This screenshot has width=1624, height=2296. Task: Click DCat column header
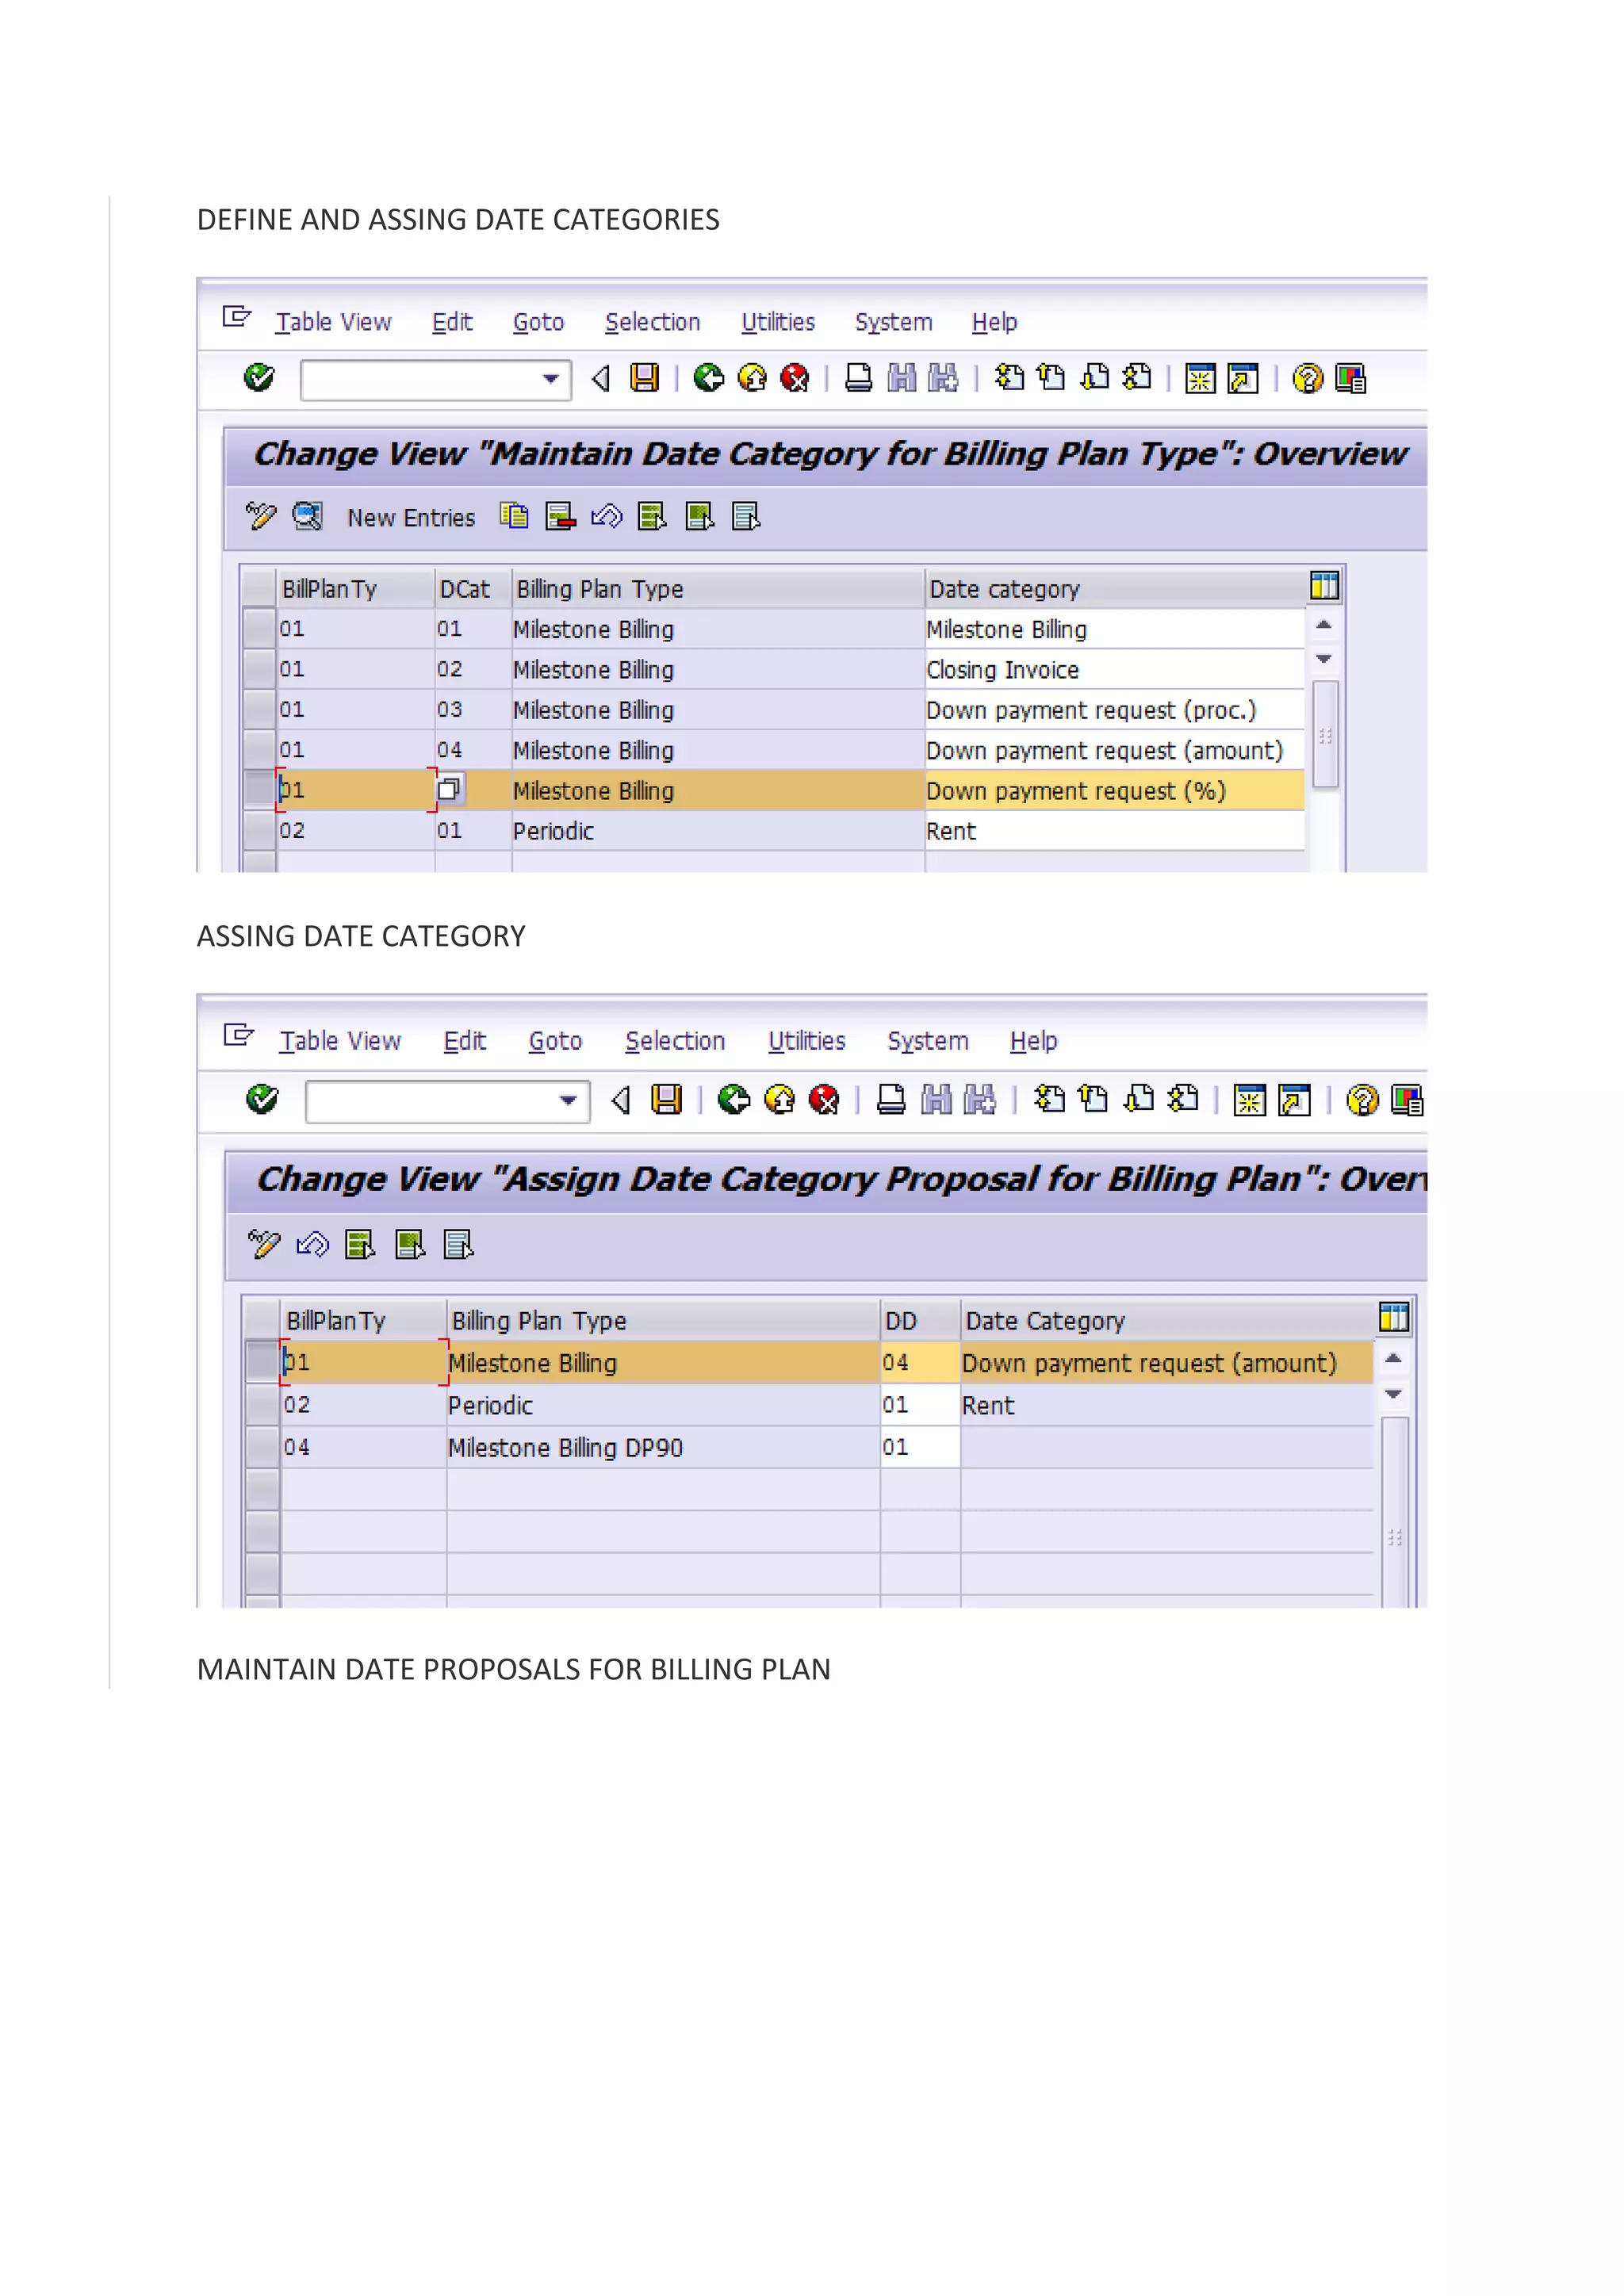click(474, 589)
